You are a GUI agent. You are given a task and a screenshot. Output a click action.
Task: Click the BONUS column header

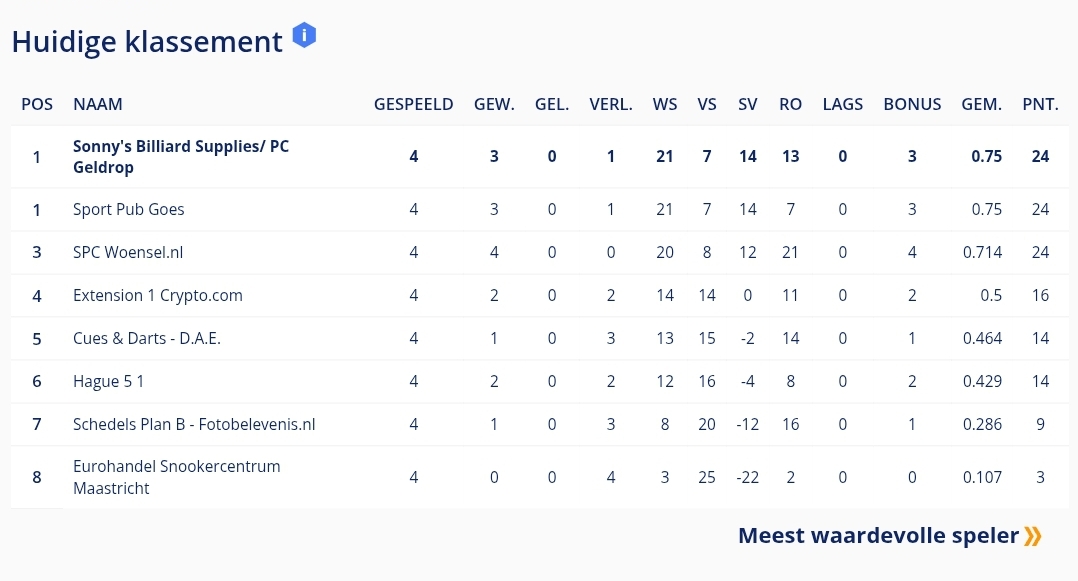click(912, 104)
